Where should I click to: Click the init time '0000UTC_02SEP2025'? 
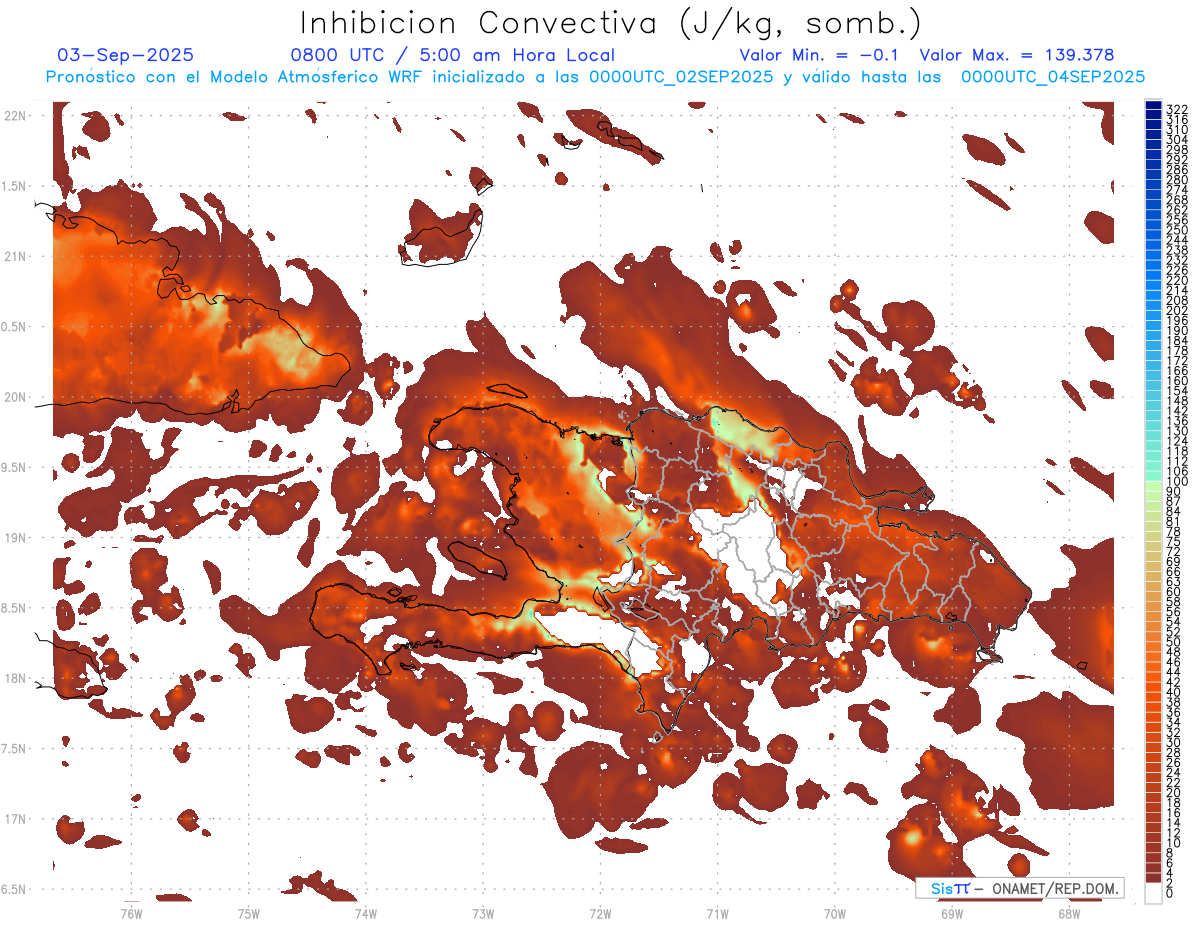pos(681,77)
